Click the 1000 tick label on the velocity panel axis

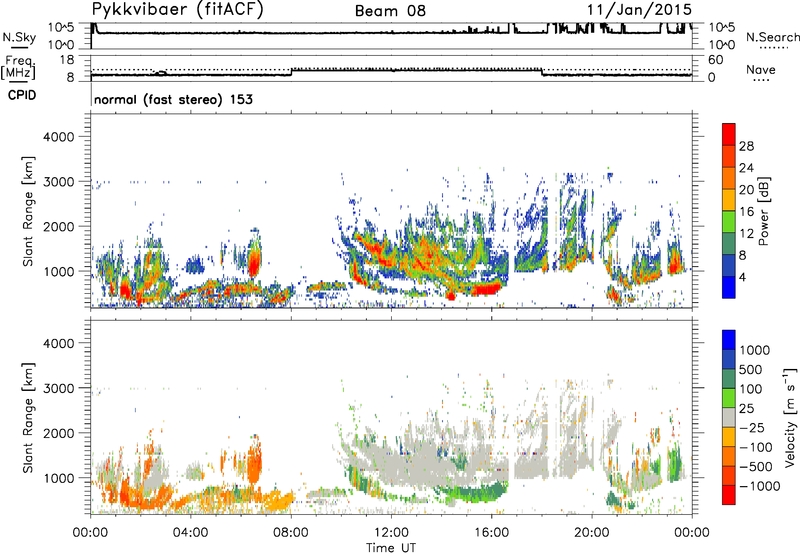(58, 478)
